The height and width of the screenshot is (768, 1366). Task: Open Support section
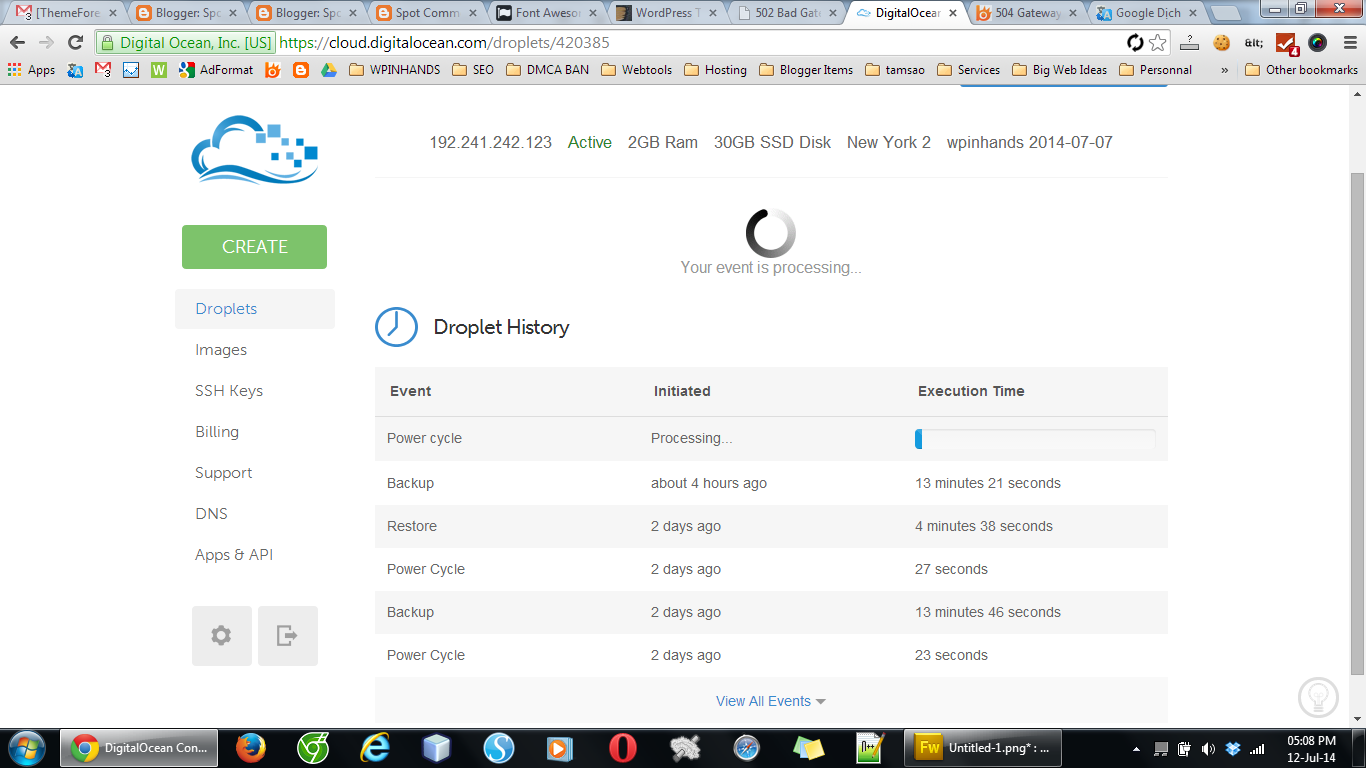(224, 473)
